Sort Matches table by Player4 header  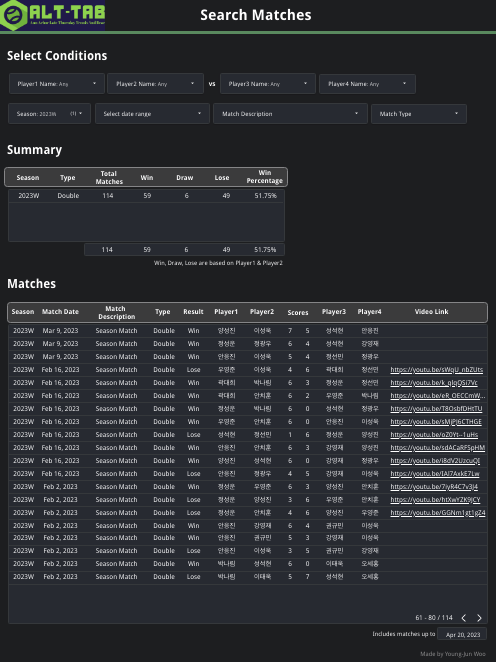point(369,312)
